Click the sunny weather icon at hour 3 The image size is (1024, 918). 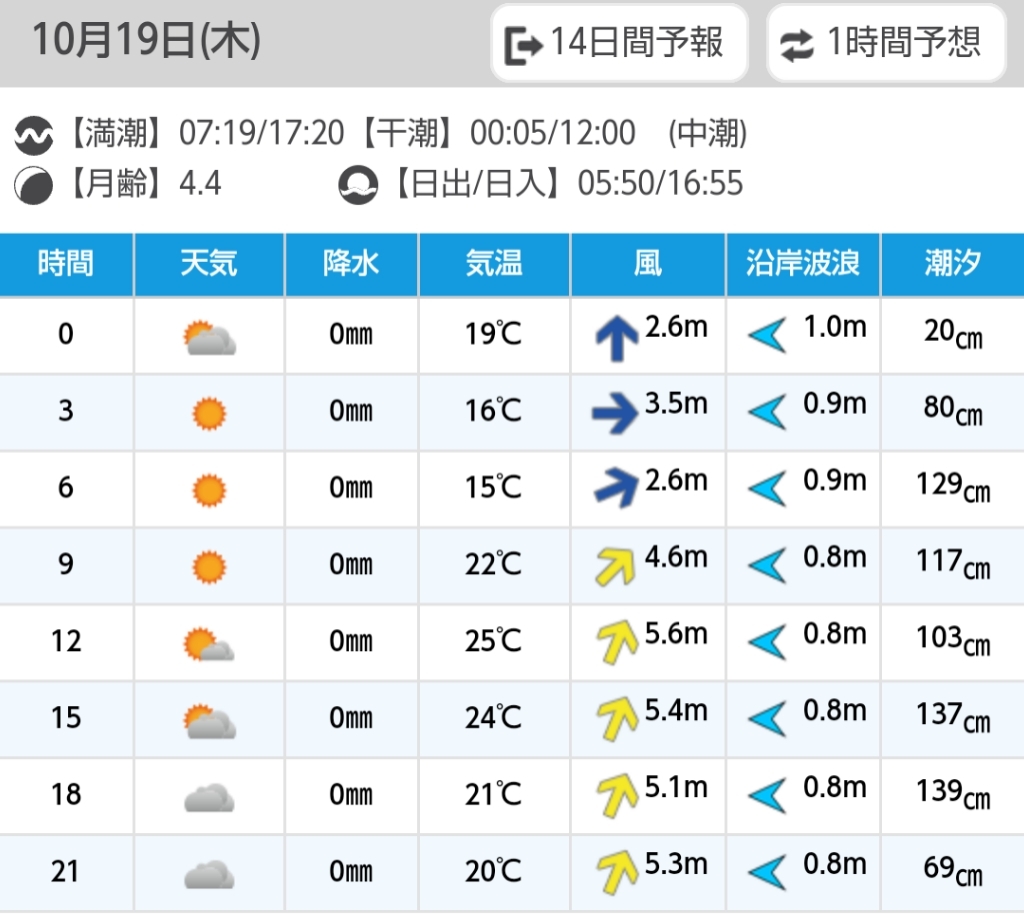209,413
